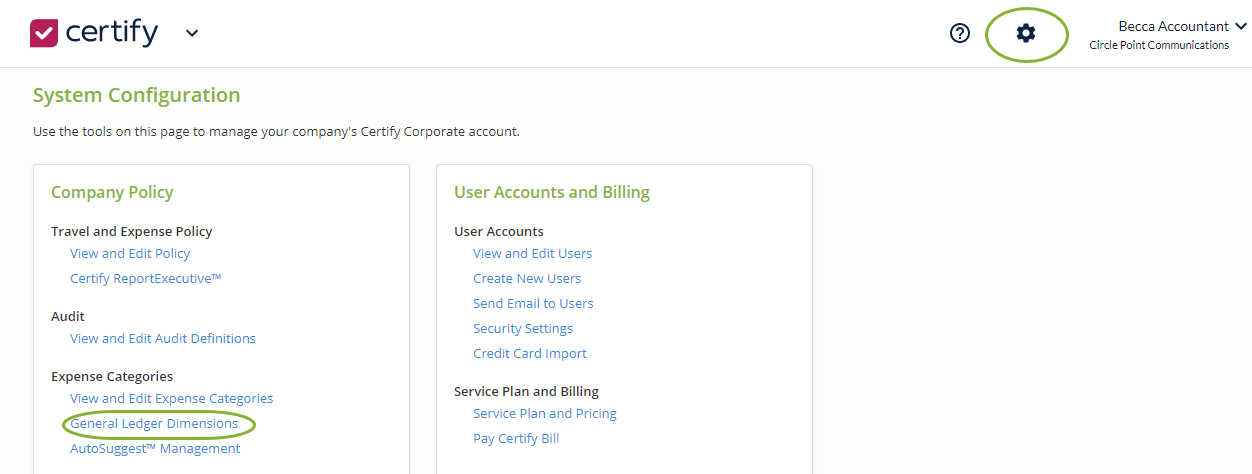Select Create New Users link
The image size is (1252, 474).
pos(527,279)
